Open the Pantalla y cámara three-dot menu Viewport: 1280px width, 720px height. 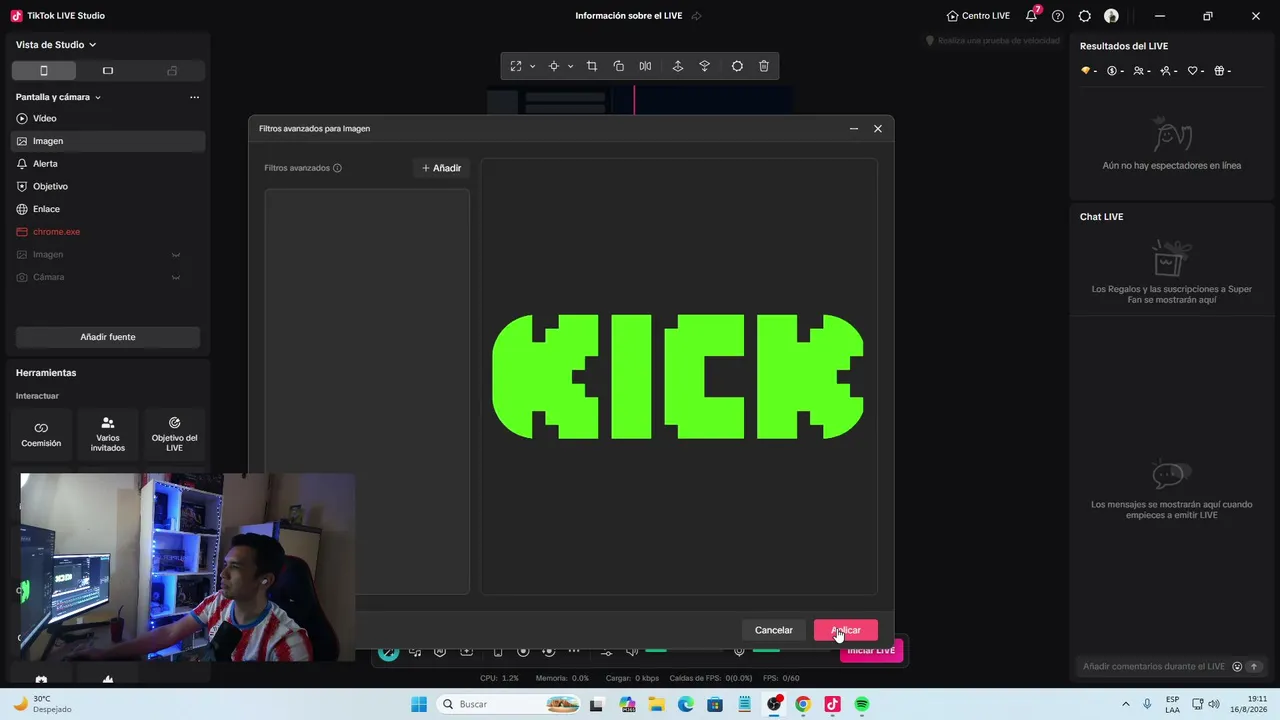194,97
